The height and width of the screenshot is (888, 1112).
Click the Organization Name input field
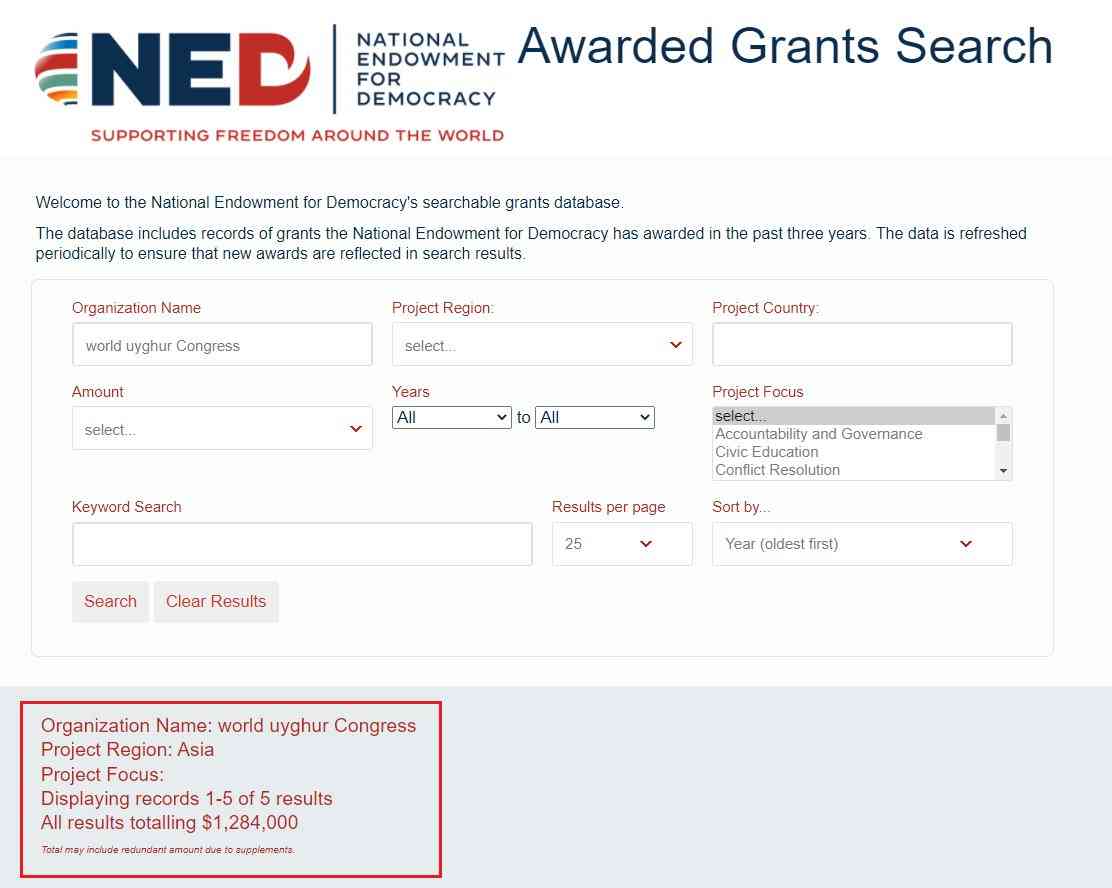point(222,345)
